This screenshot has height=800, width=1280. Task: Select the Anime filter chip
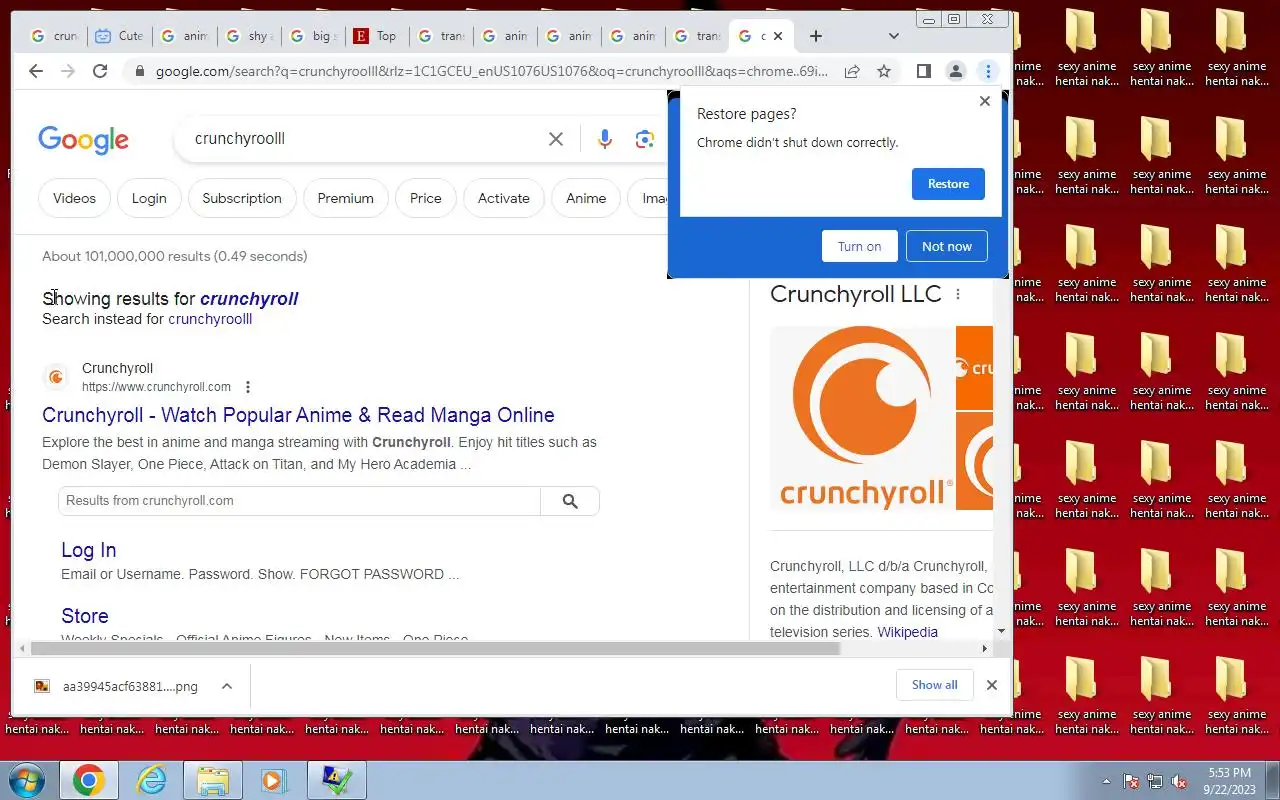[586, 198]
